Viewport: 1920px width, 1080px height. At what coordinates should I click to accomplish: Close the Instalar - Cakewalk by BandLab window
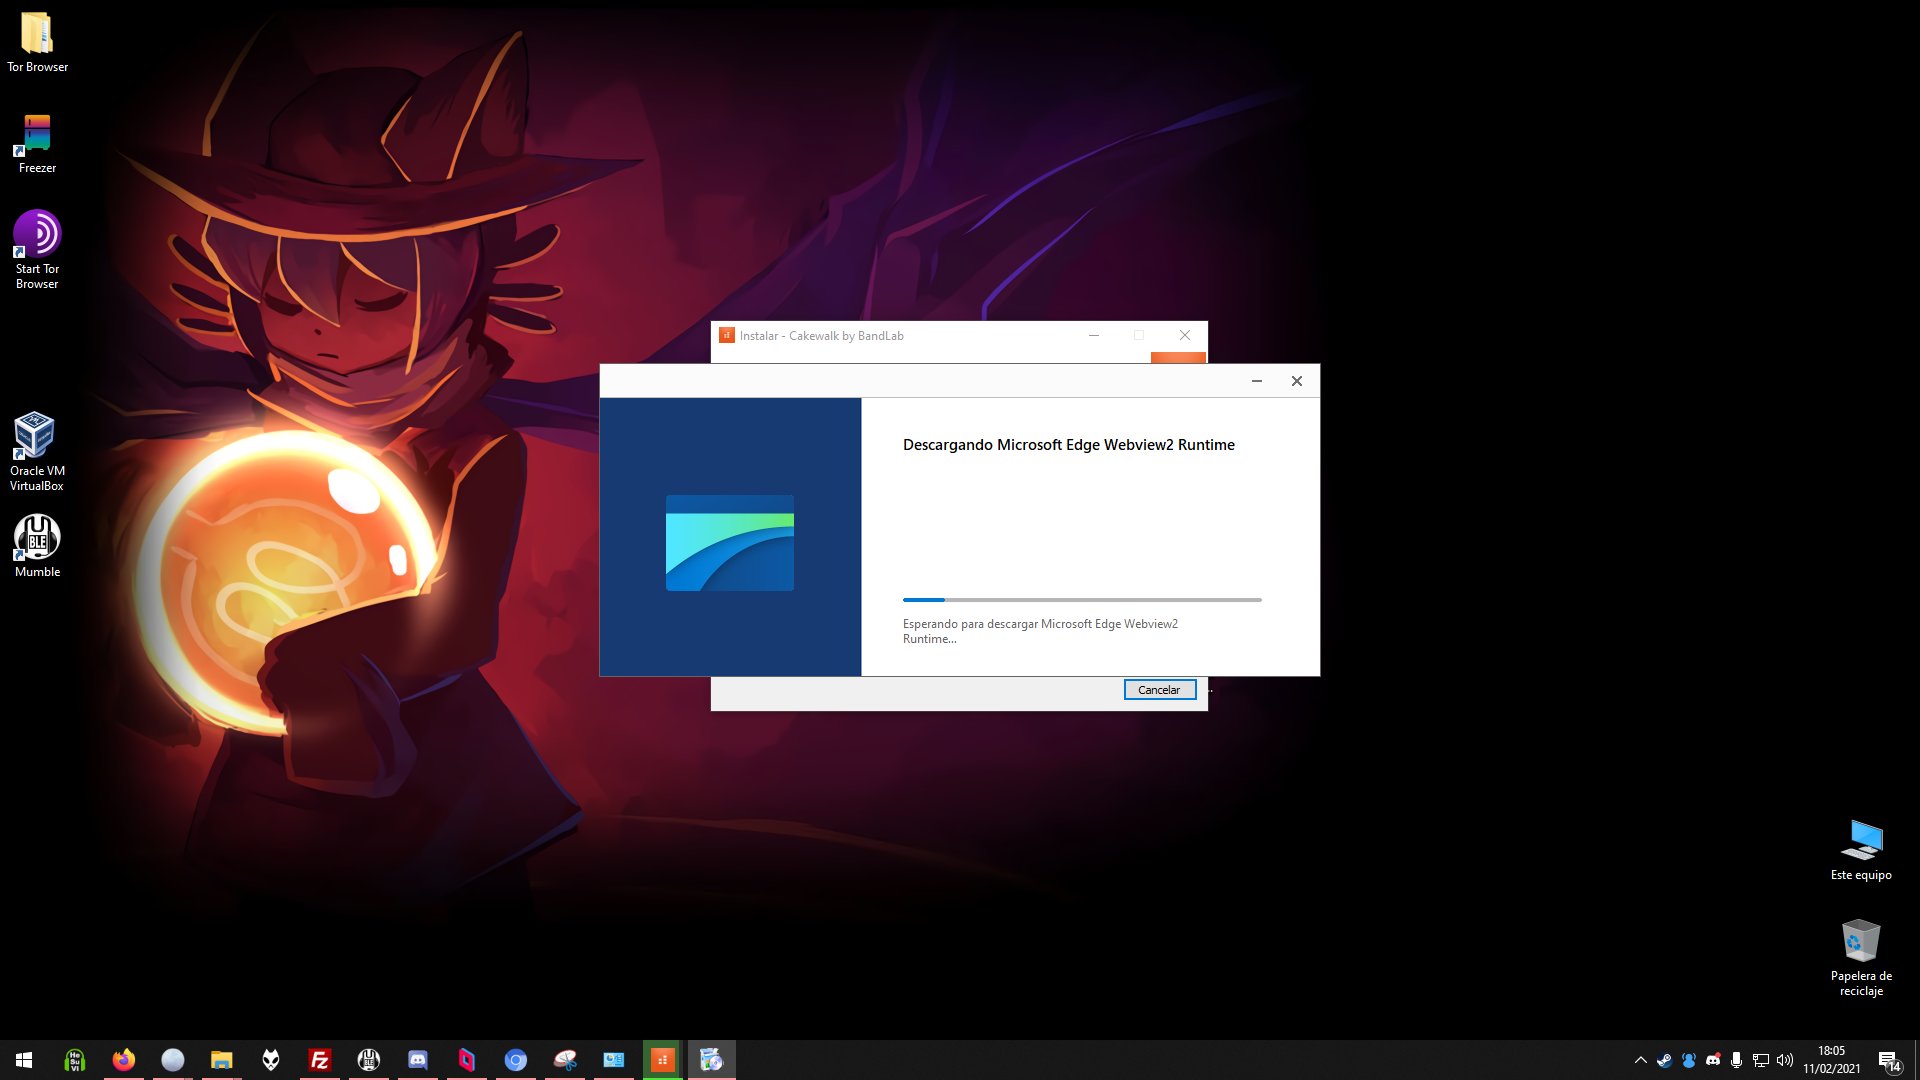coord(1185,336)
